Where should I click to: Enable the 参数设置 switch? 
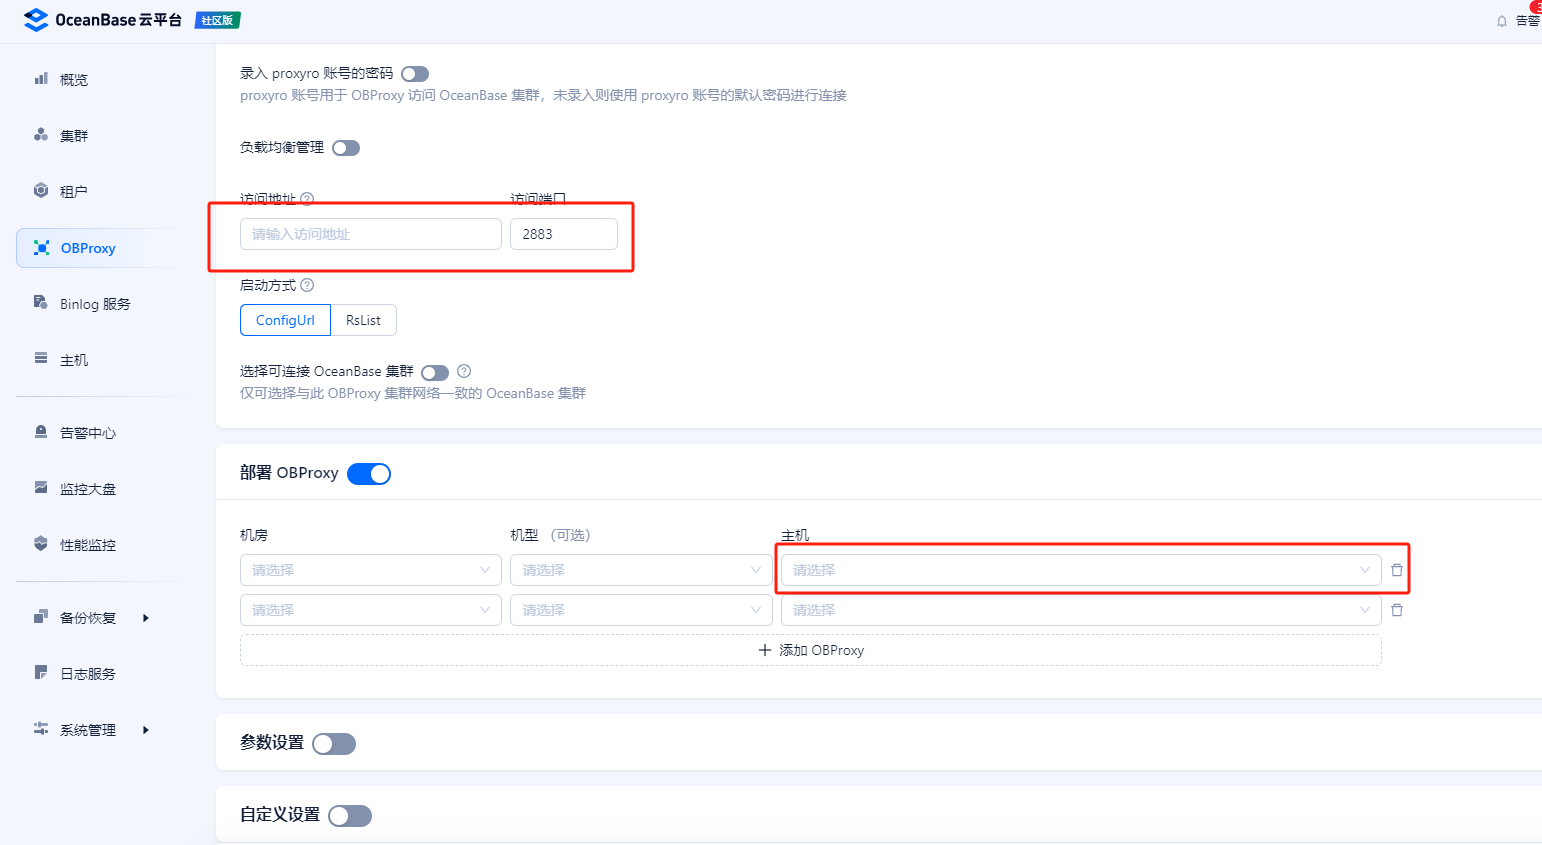click(334, 744)
